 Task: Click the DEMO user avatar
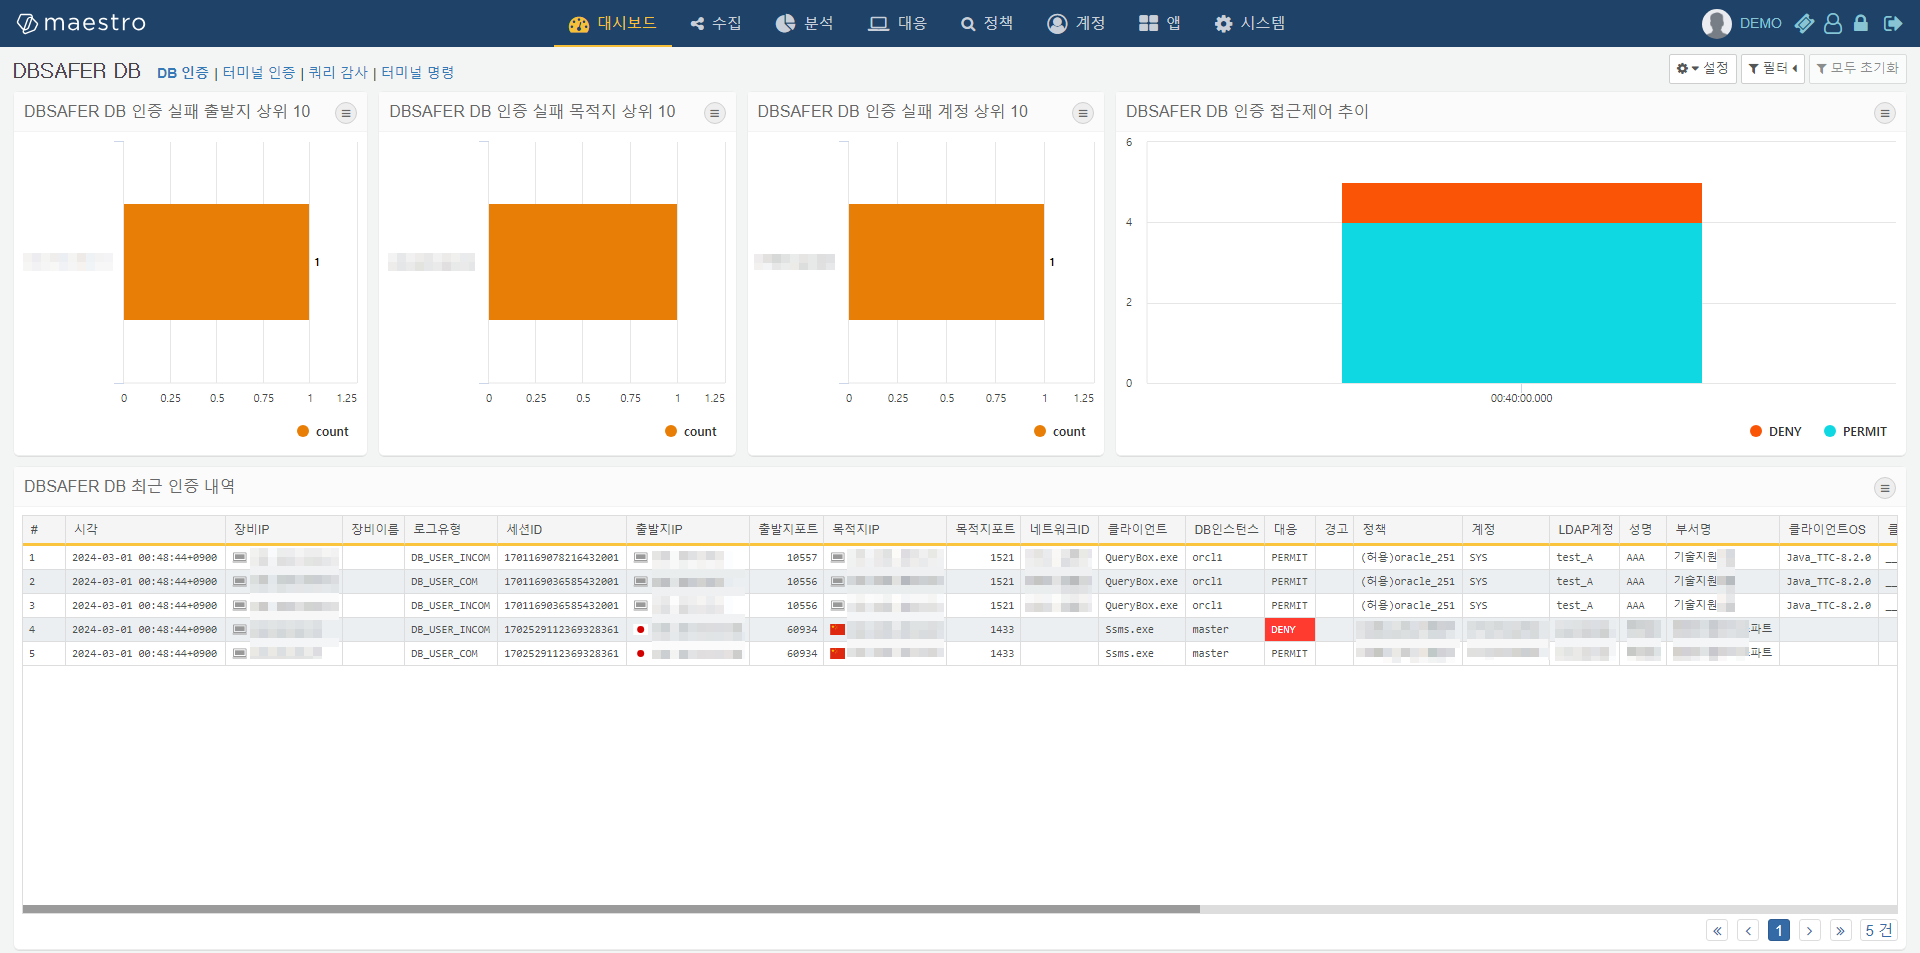click(1716, 23)
